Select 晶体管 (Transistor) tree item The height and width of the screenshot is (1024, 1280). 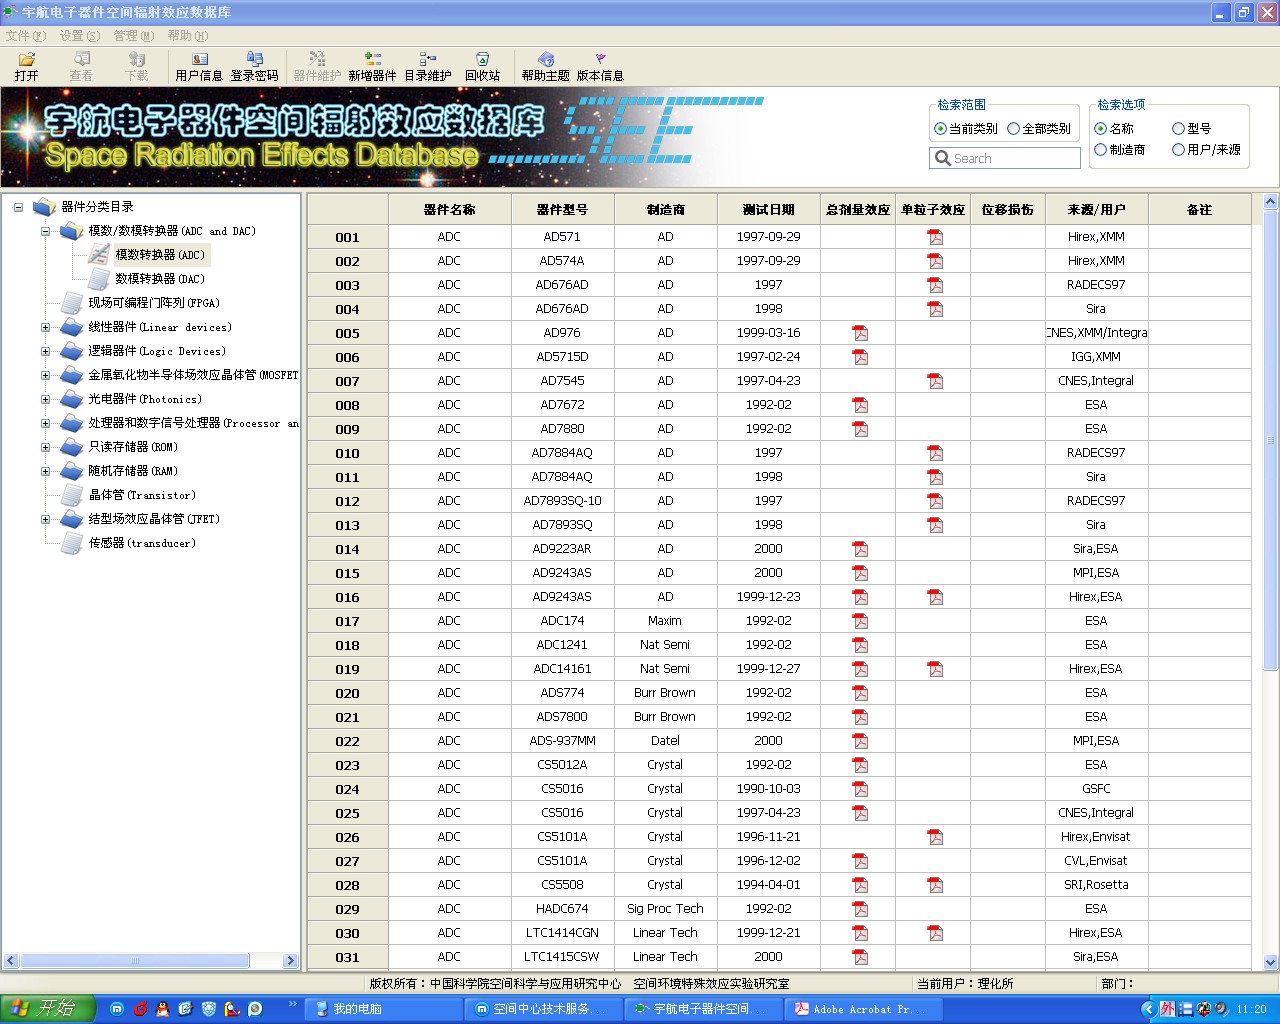[142, 495]
